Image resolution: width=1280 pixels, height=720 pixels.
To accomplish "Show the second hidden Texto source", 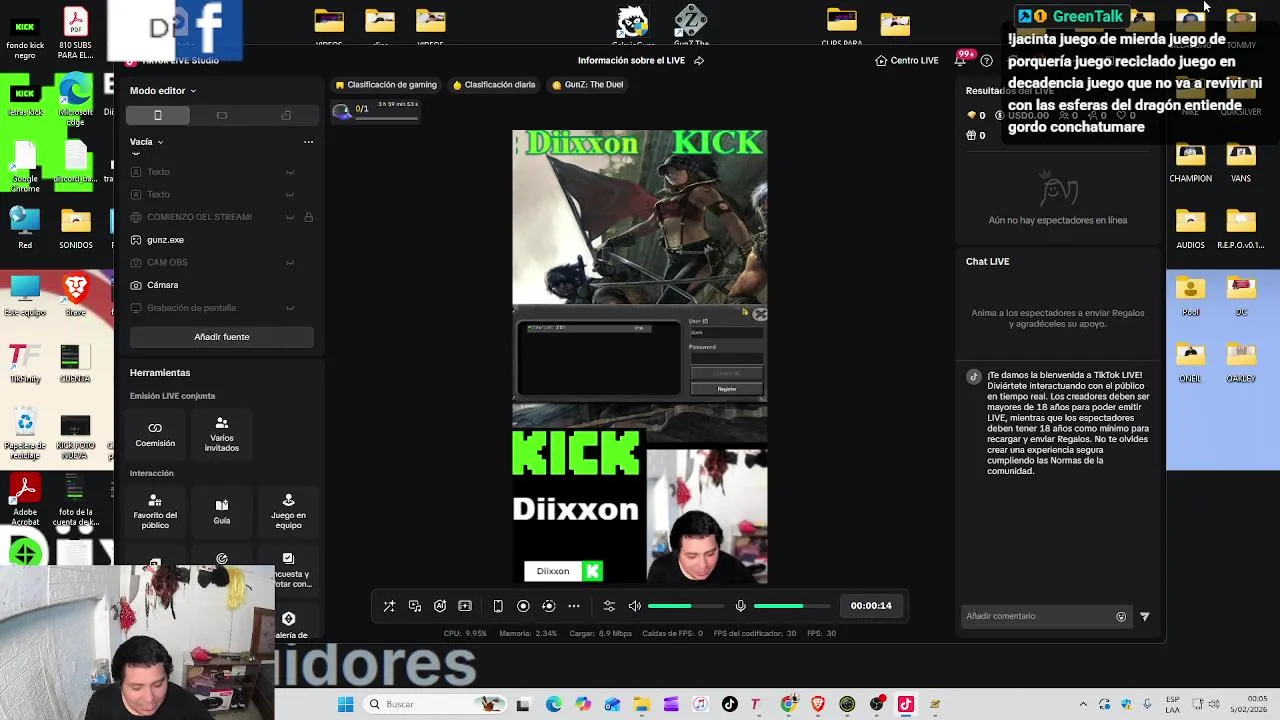I will 290,195.
